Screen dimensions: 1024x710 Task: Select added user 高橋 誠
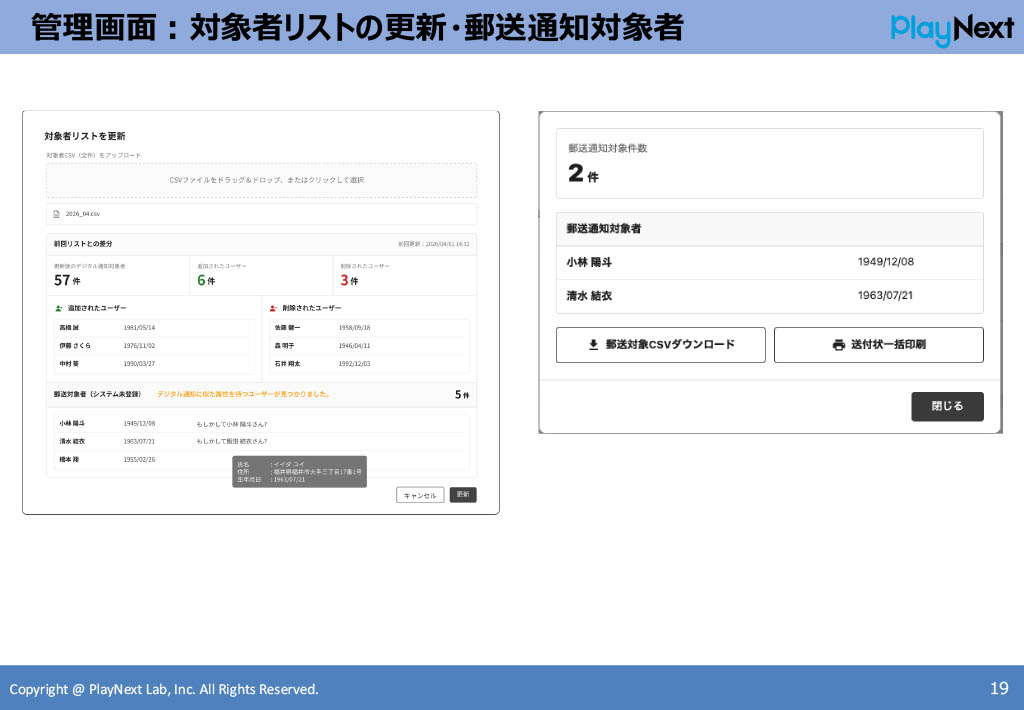(x=69, y=328)
